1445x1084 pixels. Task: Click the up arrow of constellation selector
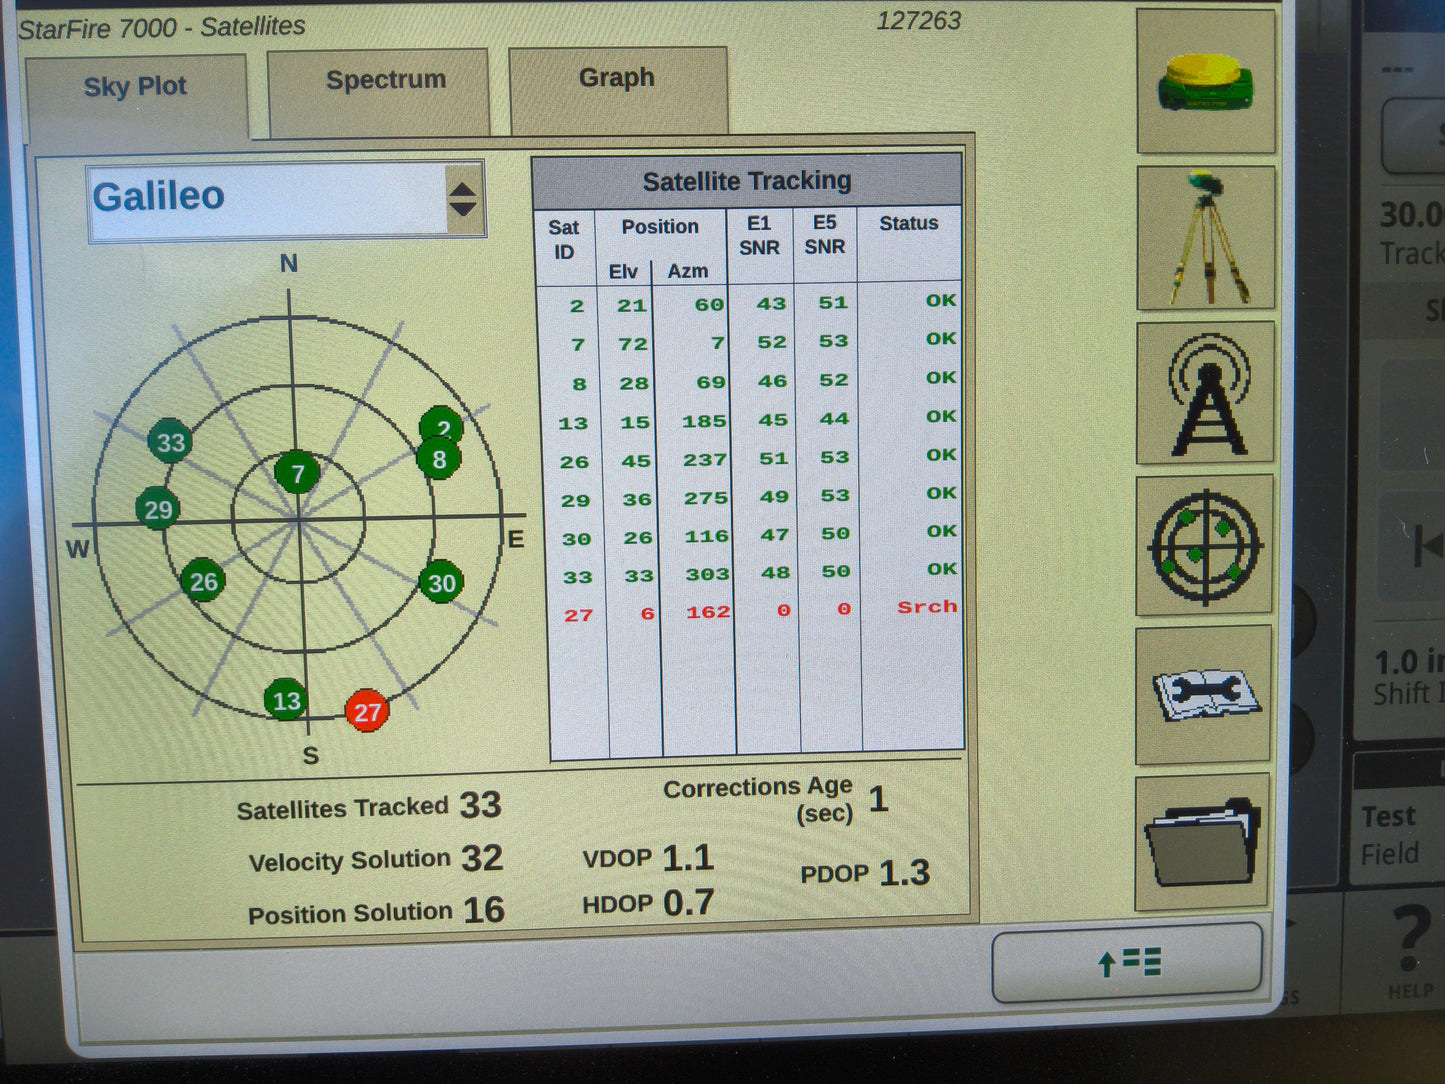(463, 188)
